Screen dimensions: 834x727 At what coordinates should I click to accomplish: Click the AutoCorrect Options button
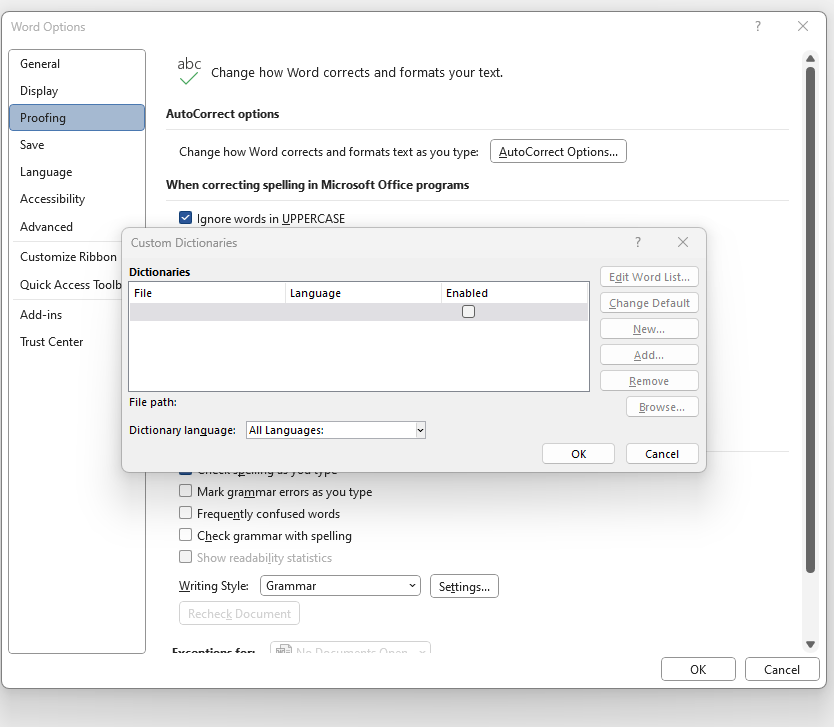tap(558, 151)
